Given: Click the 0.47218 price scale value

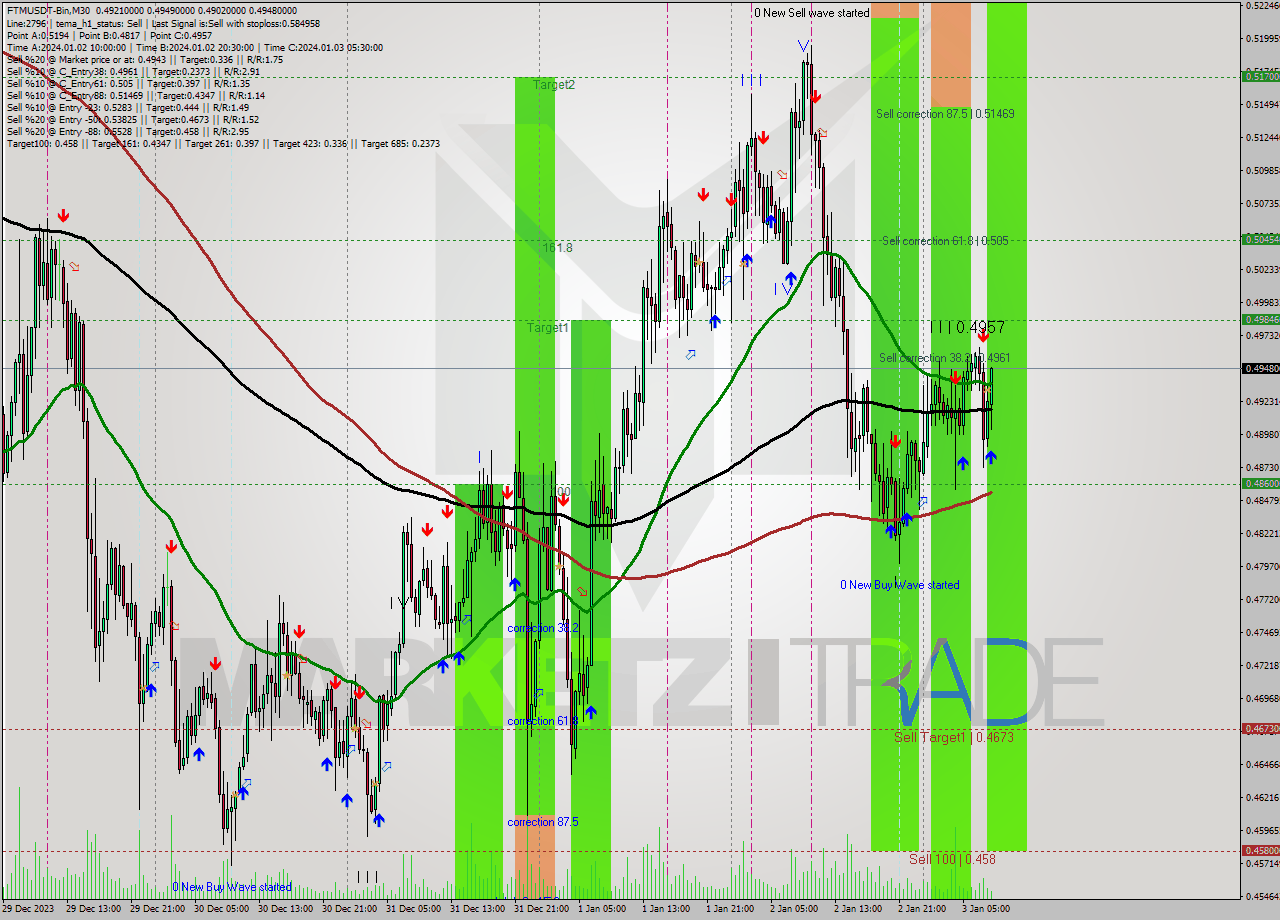Looking at the screenshot, I should tap(1263, 665).
